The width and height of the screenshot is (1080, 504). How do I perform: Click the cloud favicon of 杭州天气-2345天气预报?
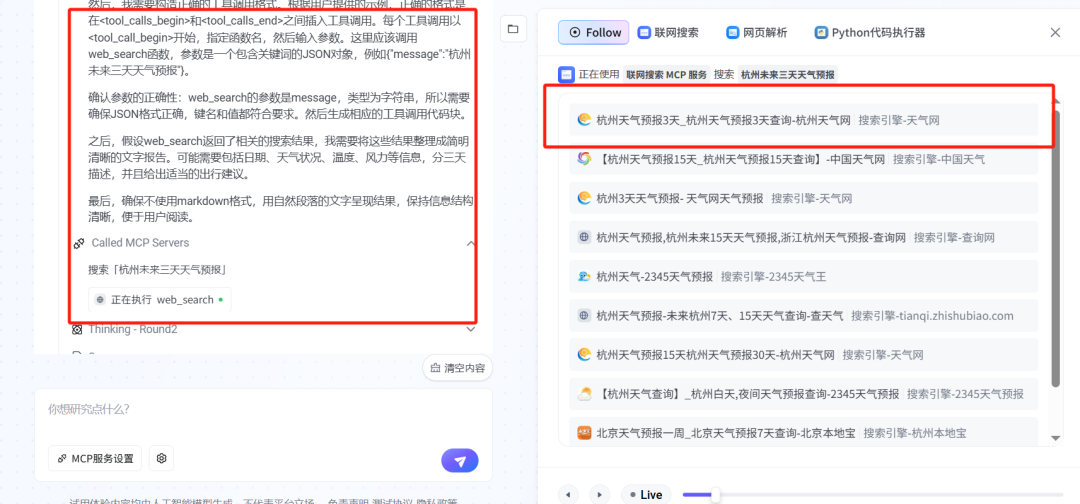point(584,277)
